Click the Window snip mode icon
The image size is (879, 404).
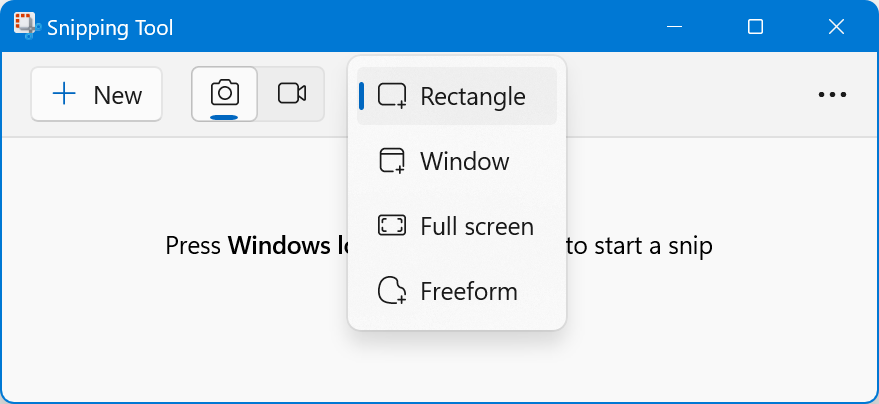(391, 162)
